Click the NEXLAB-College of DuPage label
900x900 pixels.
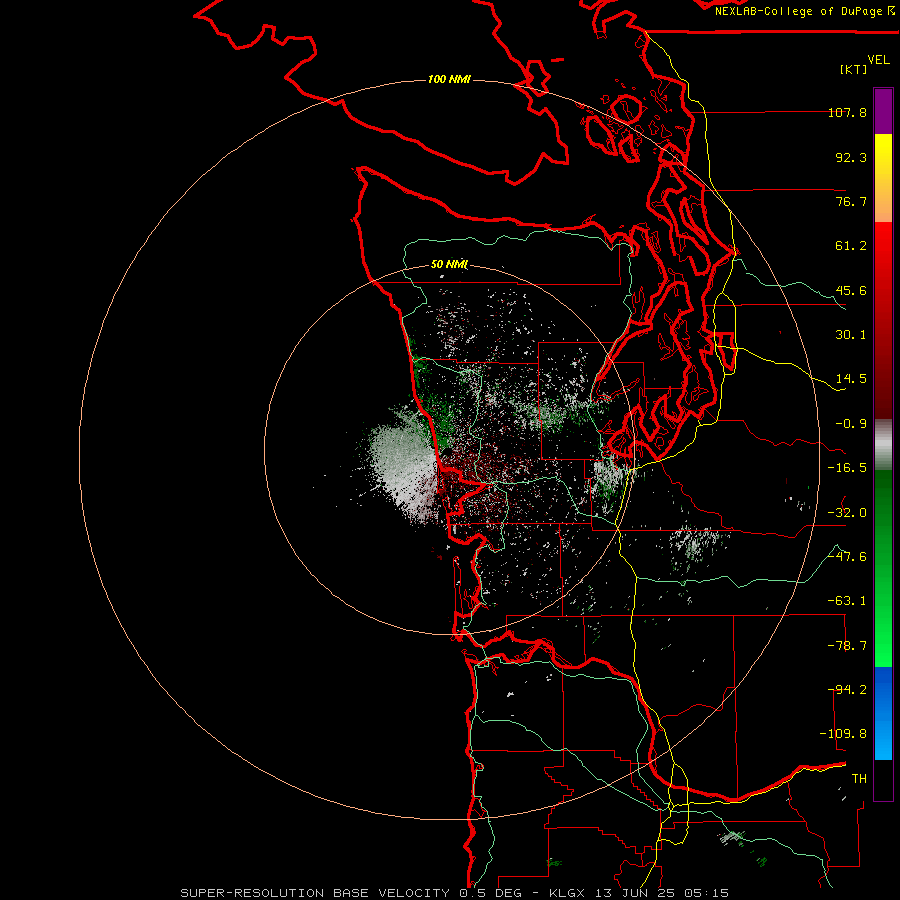(798, 11)
